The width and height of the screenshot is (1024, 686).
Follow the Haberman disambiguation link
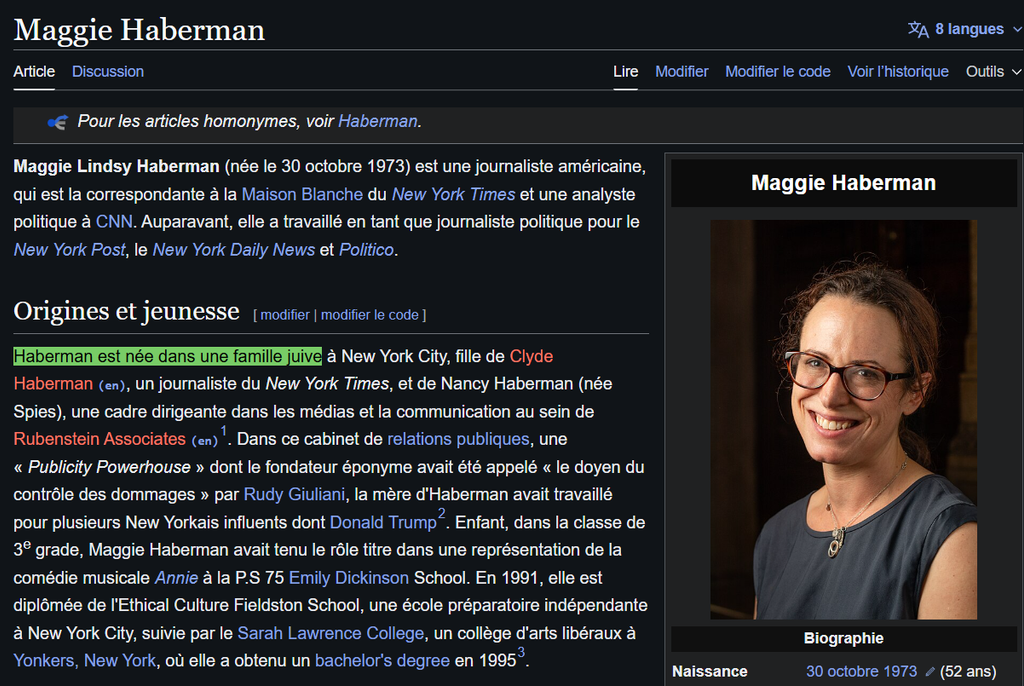[377, 121]
